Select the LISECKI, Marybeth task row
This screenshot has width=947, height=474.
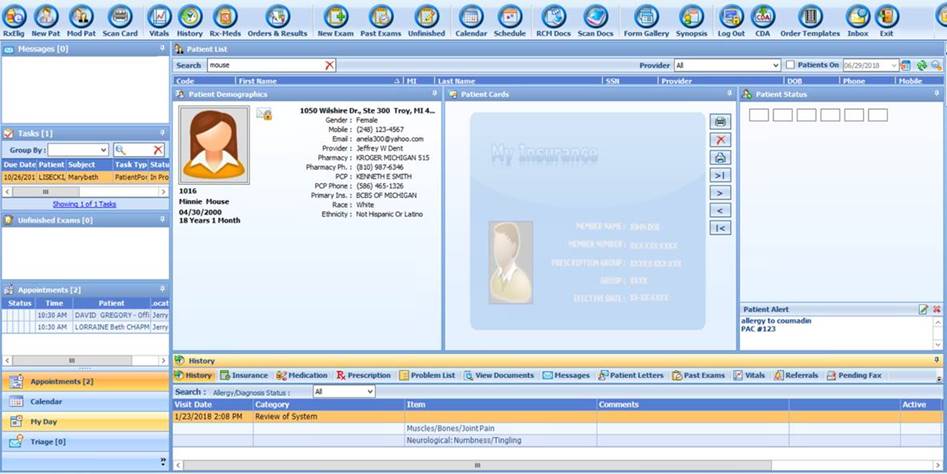click(x=85, y=177)
